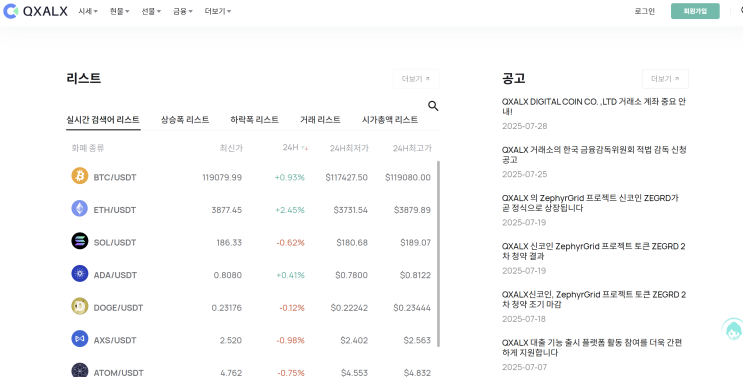Click the AXS coin icon

click(80, 339)
